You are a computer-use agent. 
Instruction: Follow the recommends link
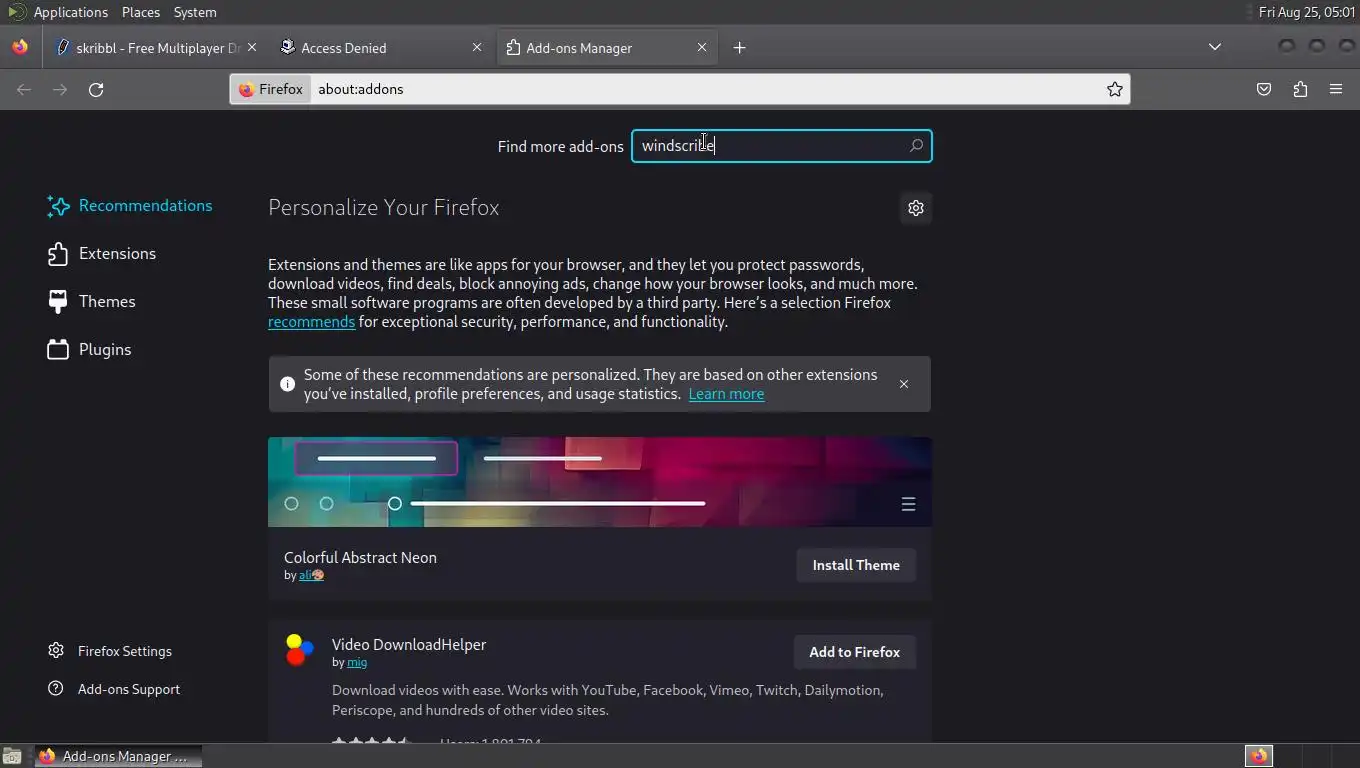[x=311, y=322]
